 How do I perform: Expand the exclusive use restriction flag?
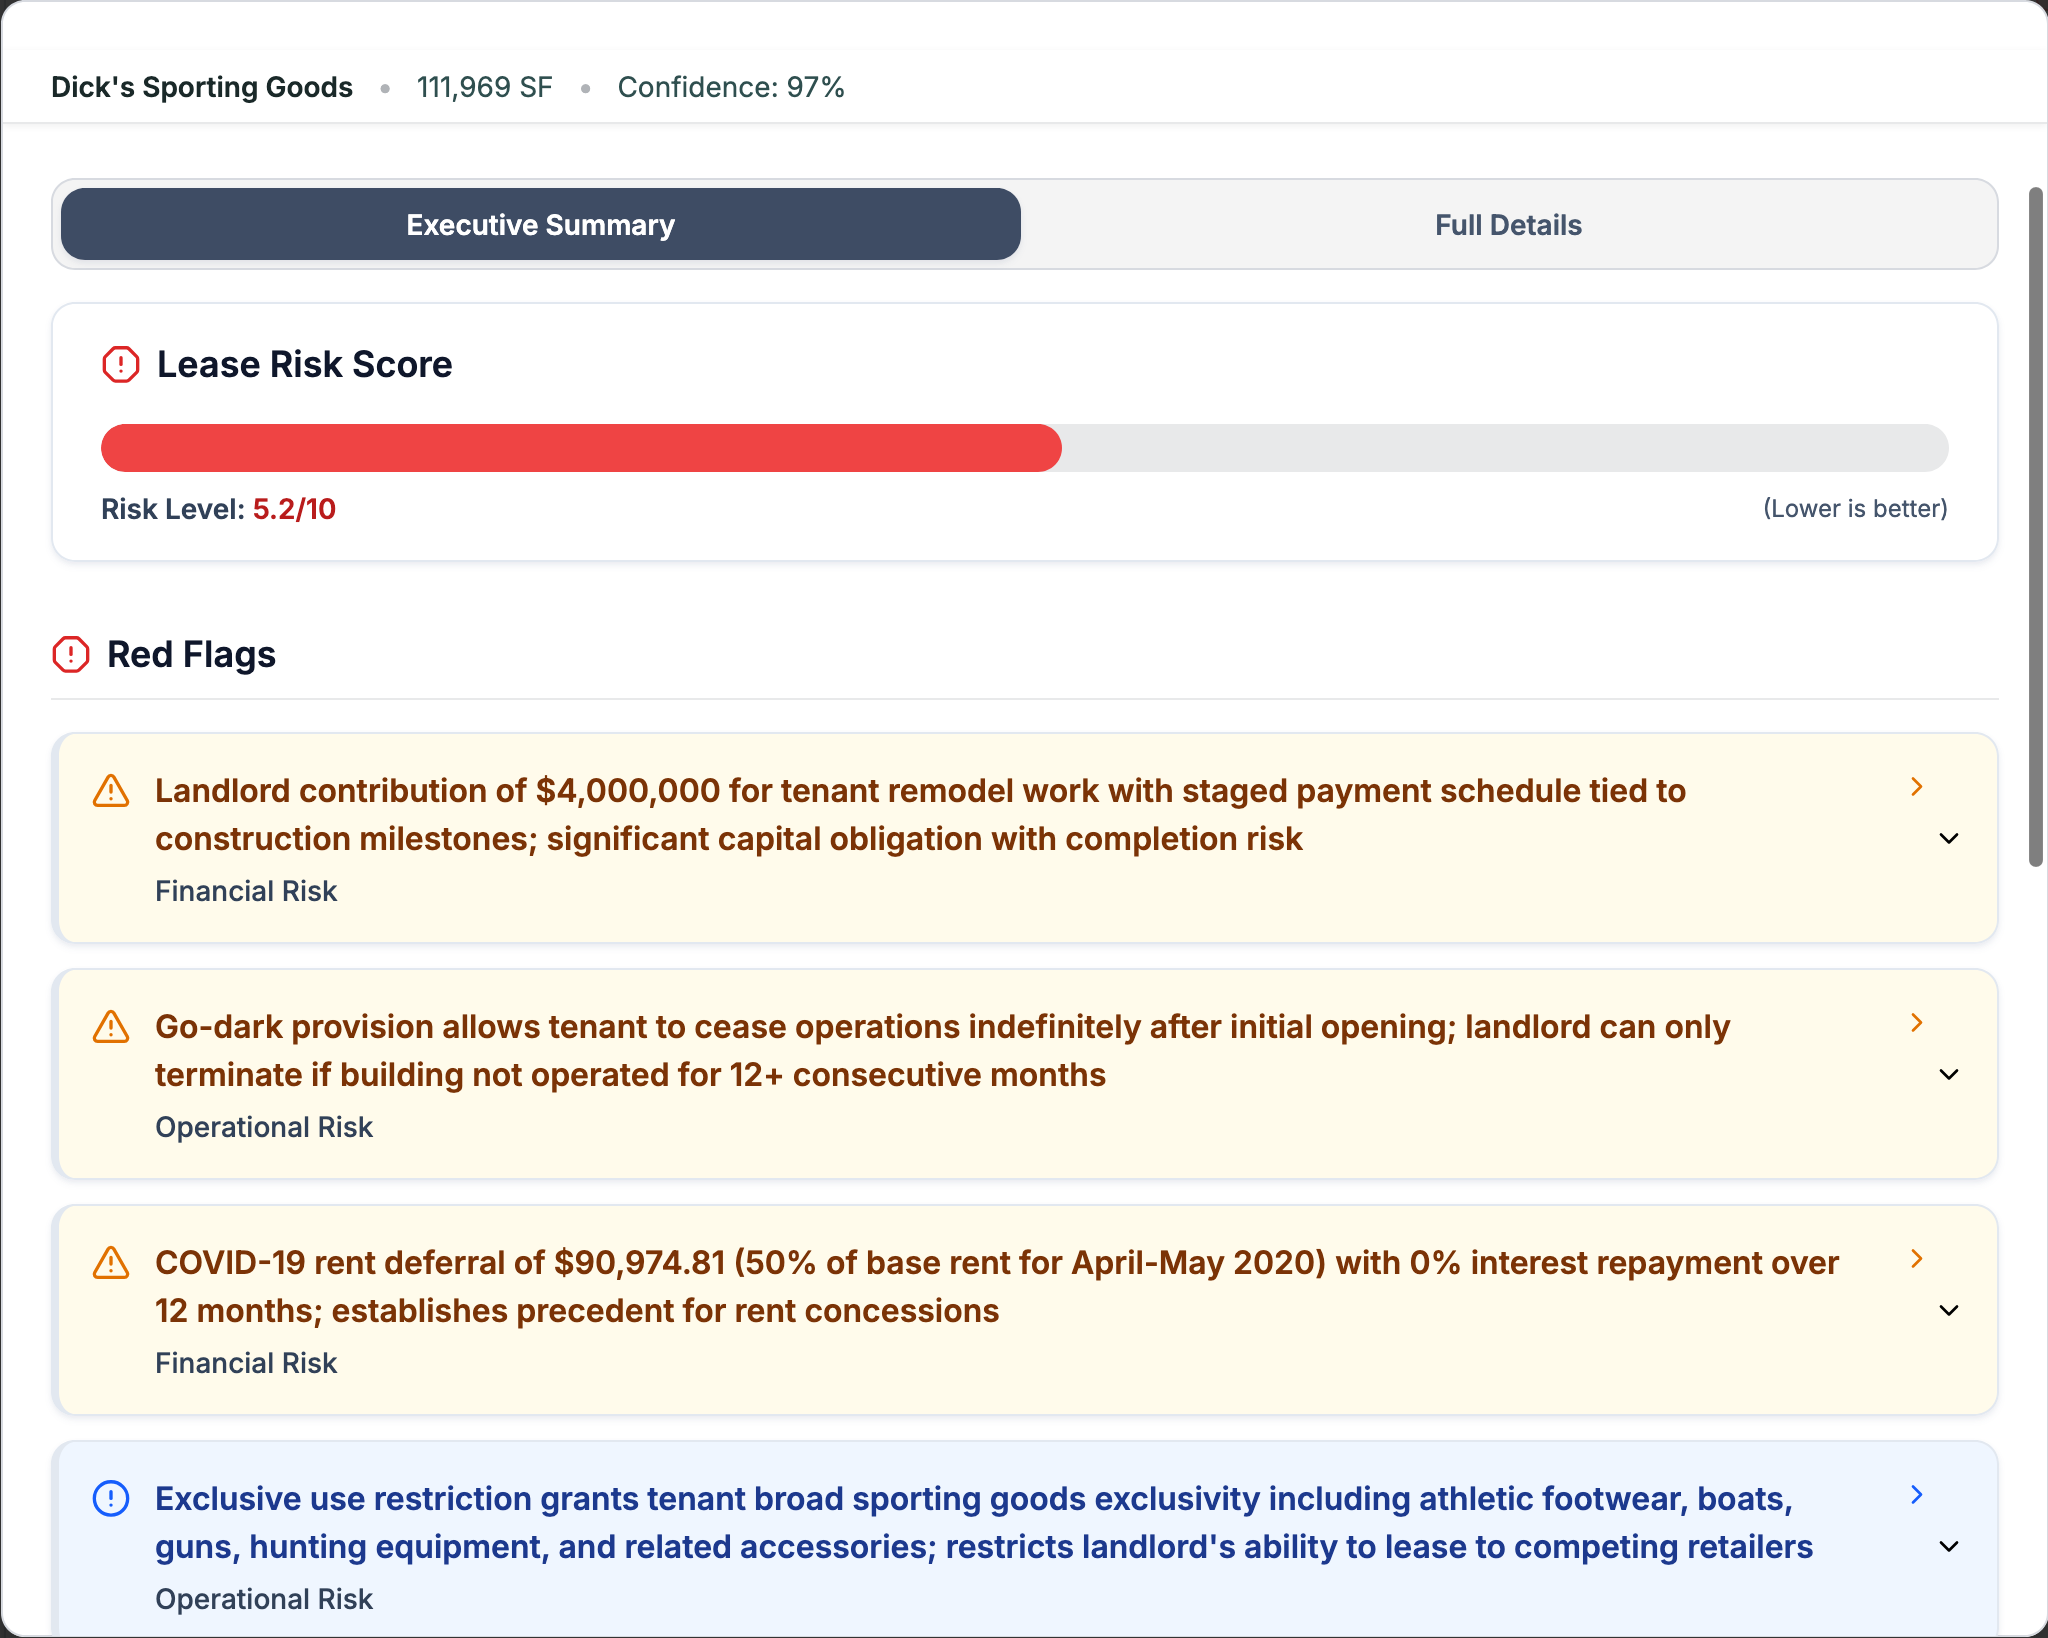(1949, 1547)
